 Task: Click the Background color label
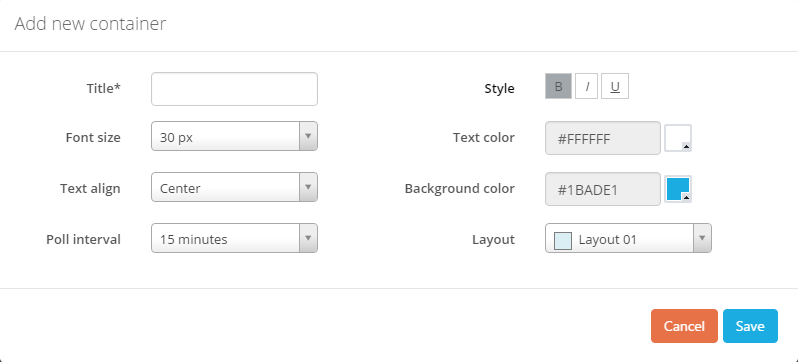(460, 188)
